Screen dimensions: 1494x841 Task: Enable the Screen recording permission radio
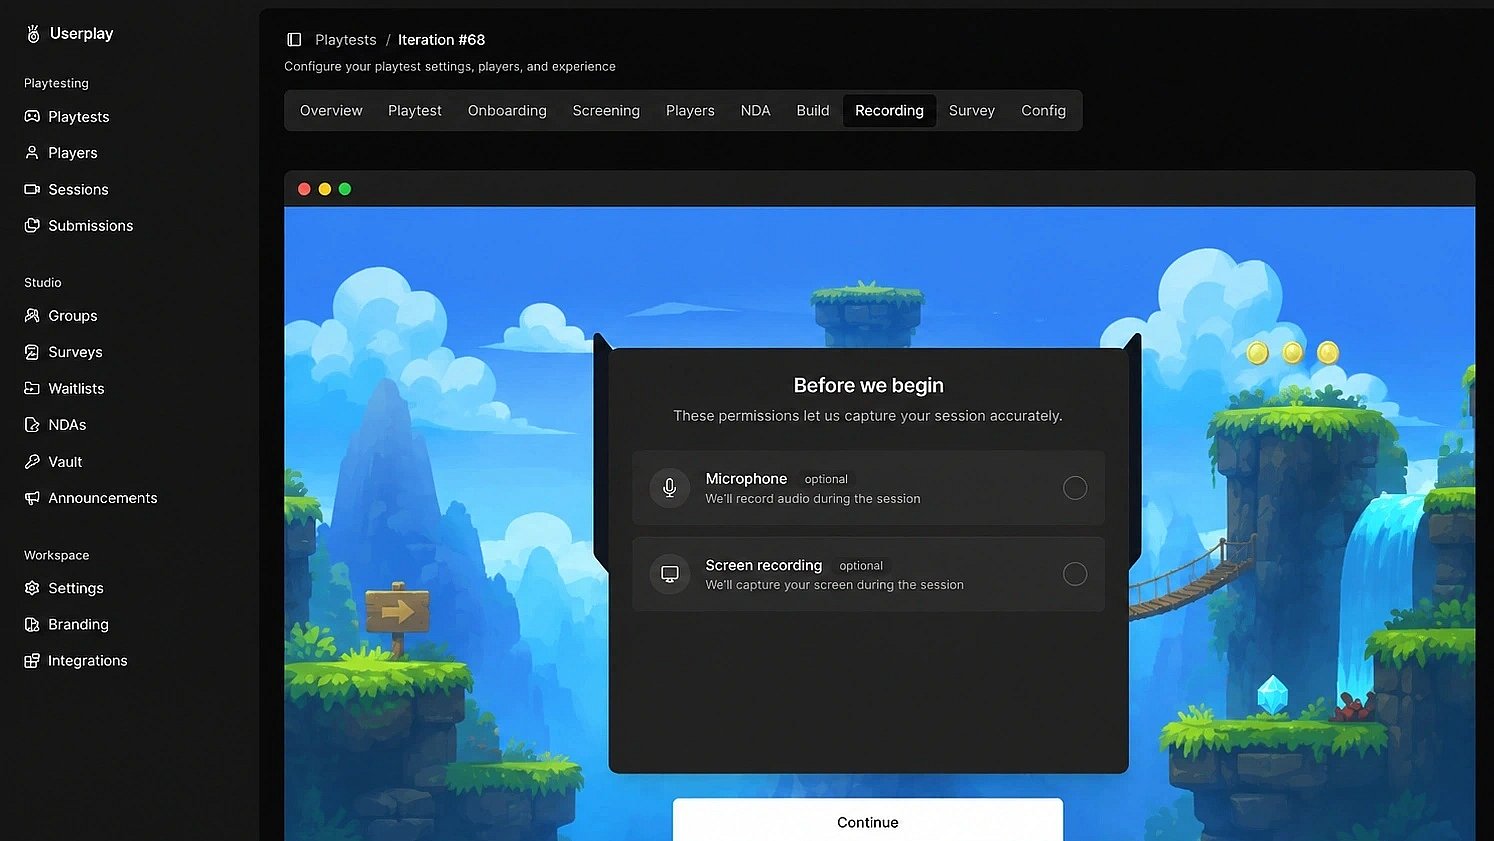[x=1075, y=574]
